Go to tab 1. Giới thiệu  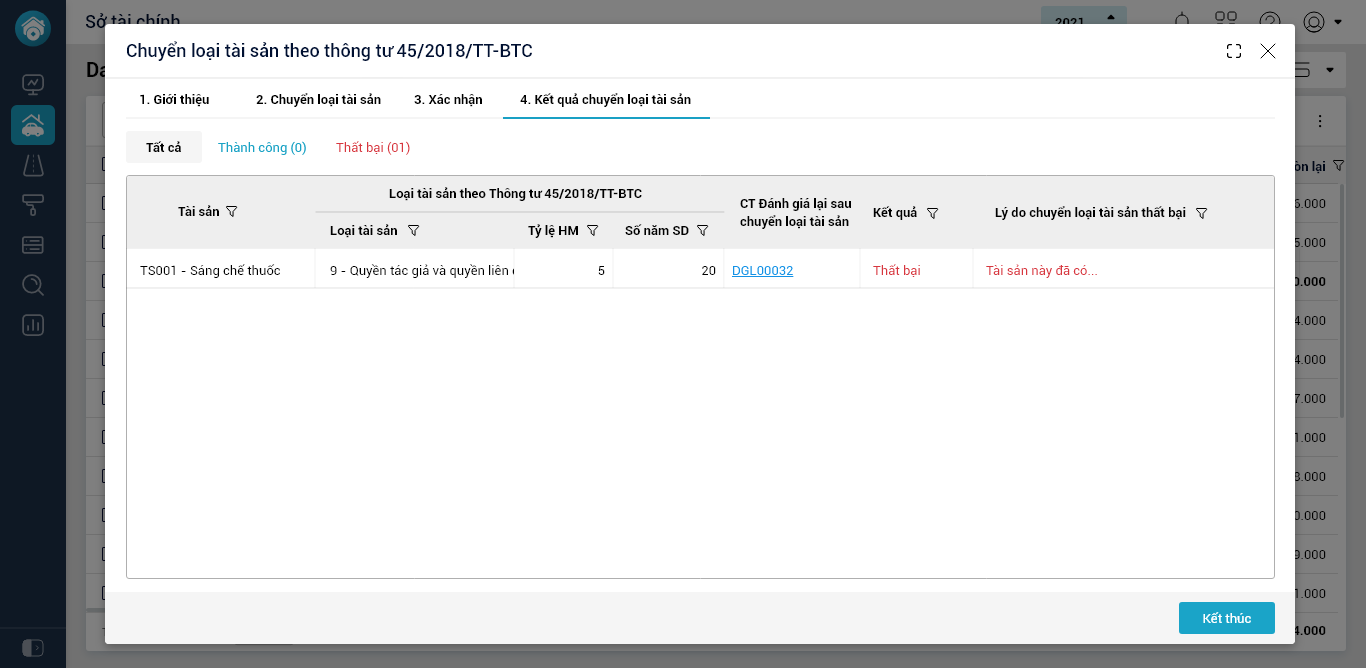(x=174, y=100)
